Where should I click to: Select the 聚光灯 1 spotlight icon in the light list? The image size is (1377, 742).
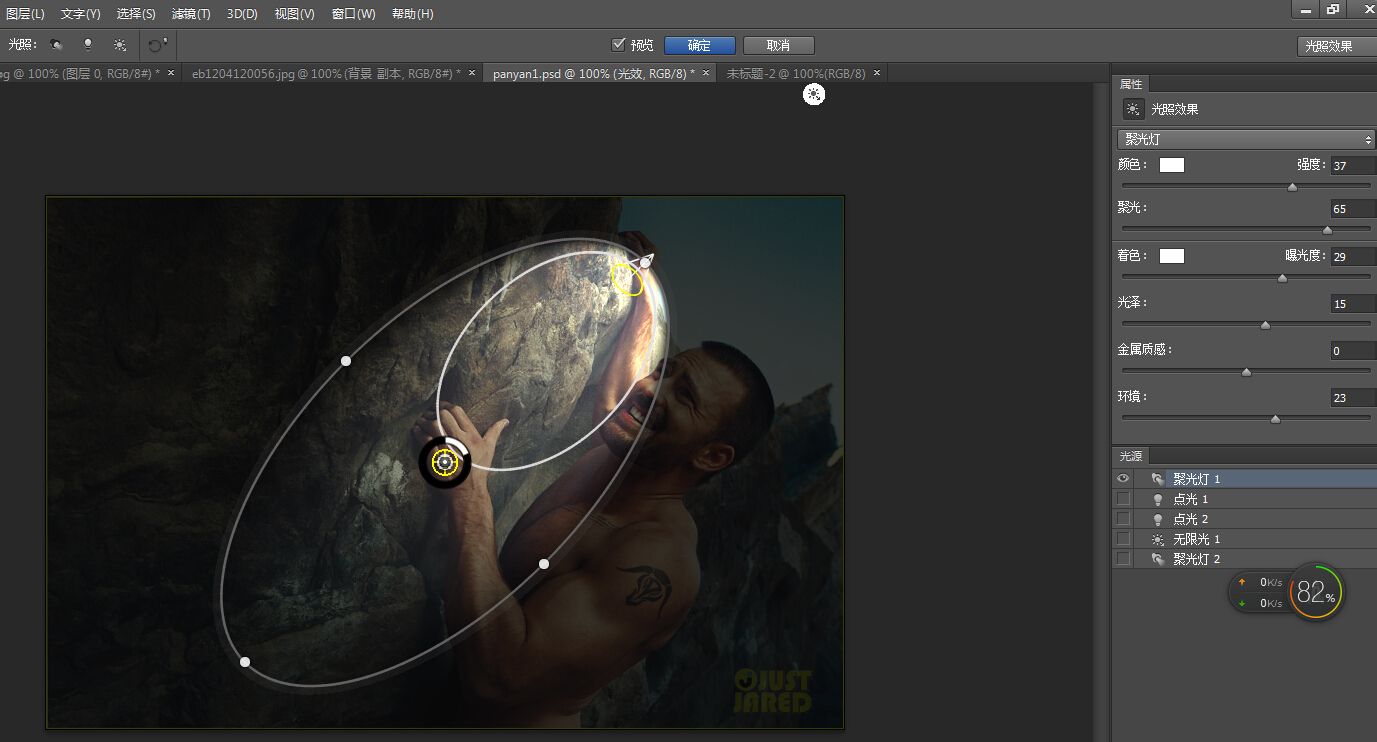pos(1157,479)
